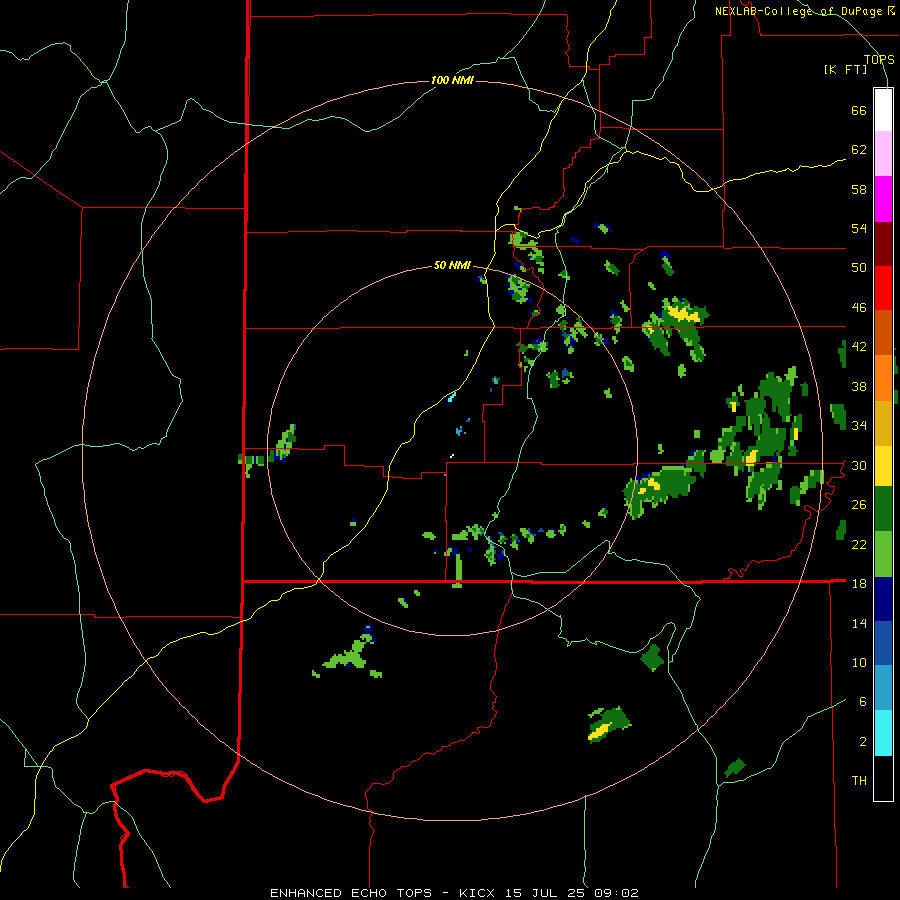Click the 54 legend value
The image size is (900, 900).
tap(859, 228)
